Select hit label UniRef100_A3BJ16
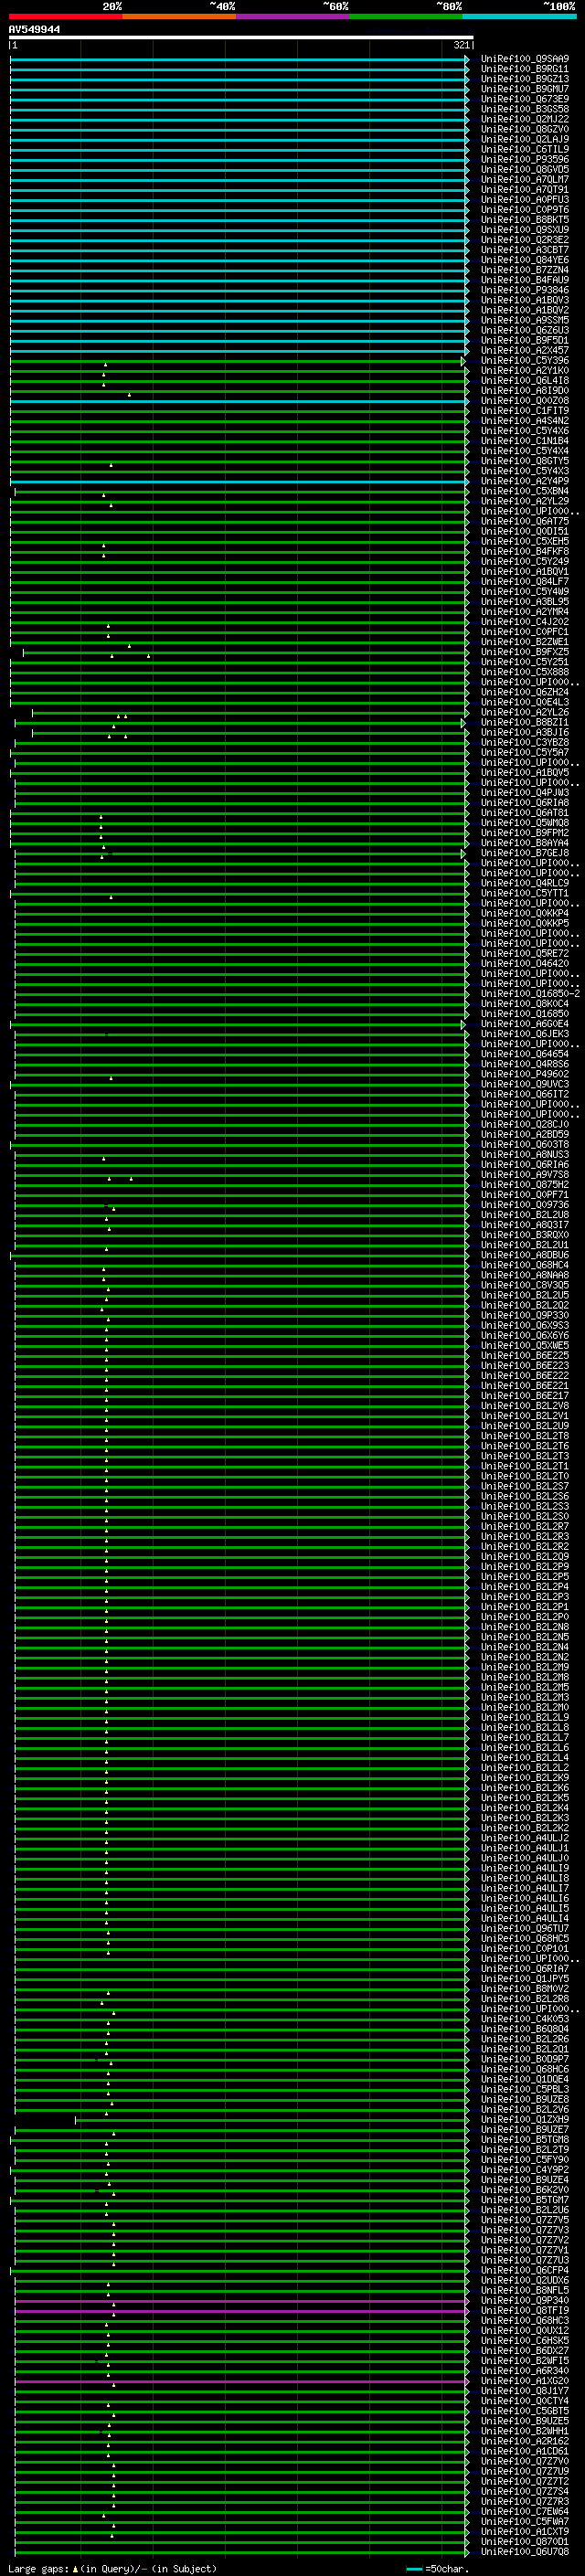 [x=524, y=732]
